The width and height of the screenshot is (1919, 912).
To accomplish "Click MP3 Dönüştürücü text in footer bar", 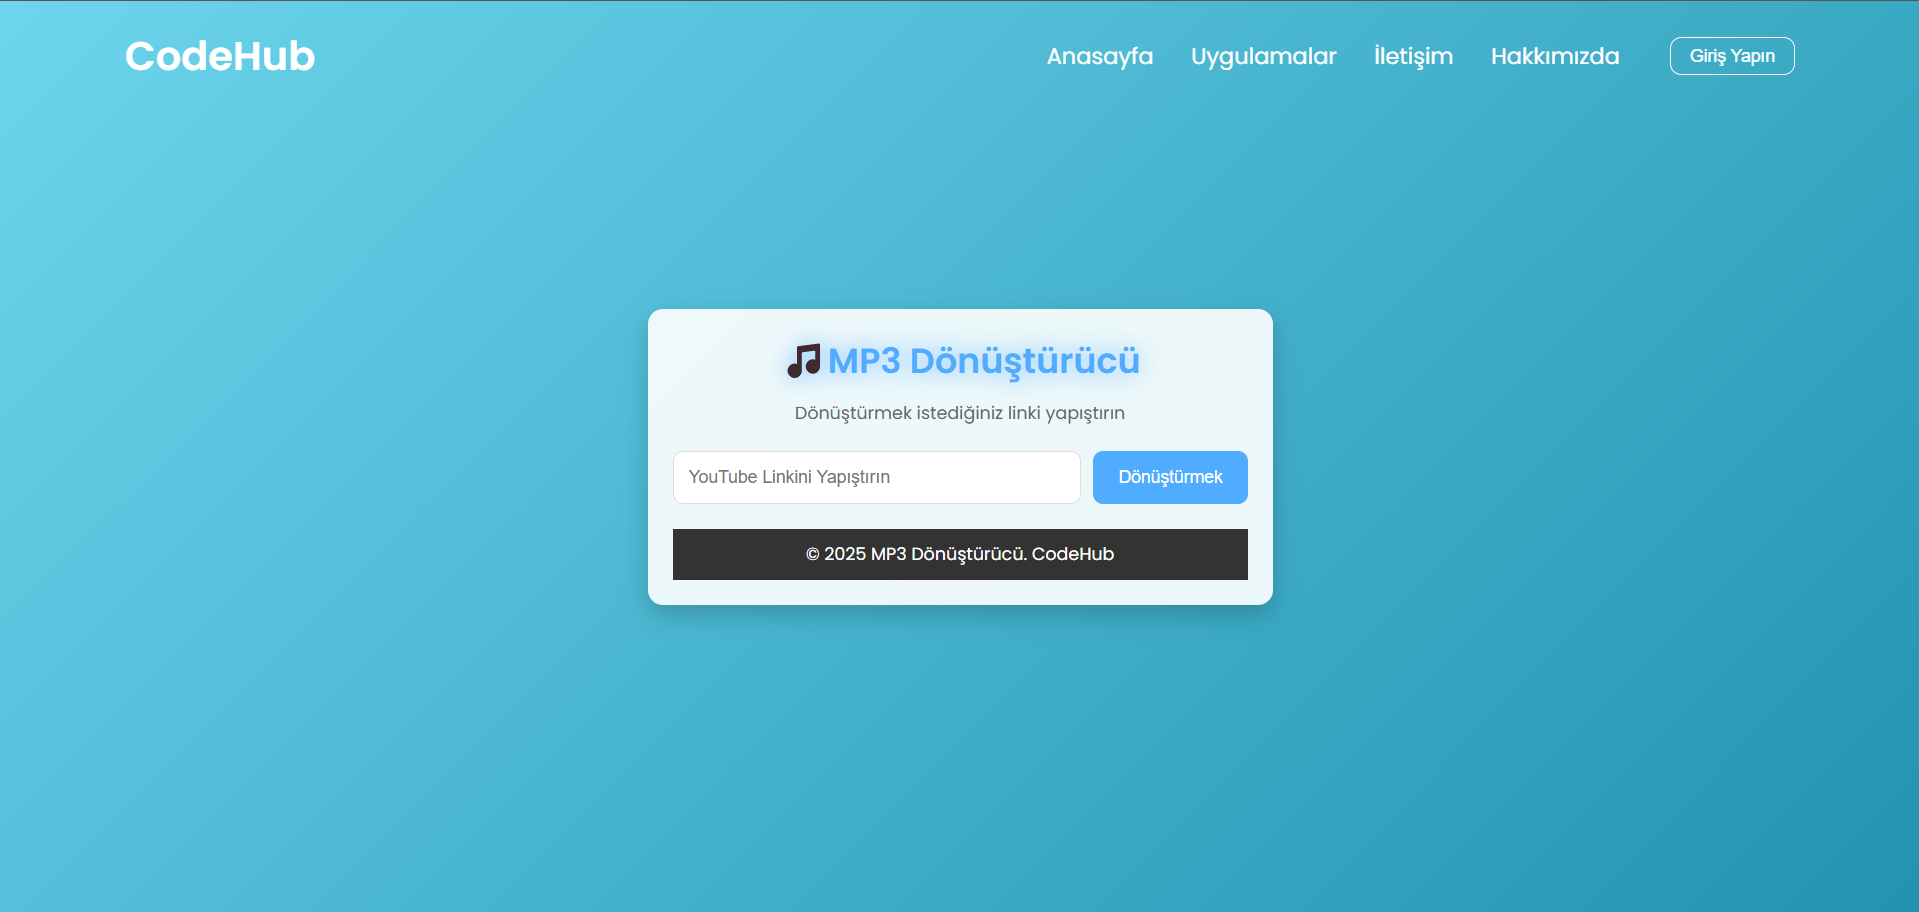I will [x=948, y=554].
